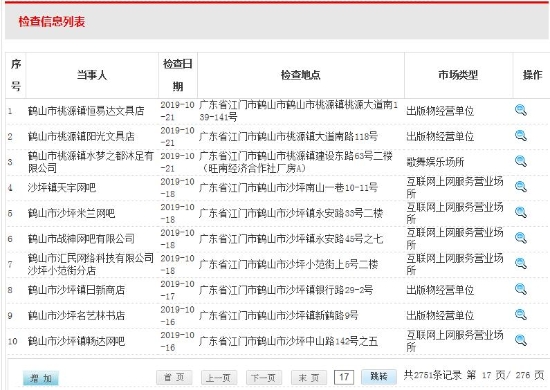The height and width of the screenshot is (390, 550).
Task: Click record count text 共2751条记录
Action: pyautogui.click(x=432, y=375)
